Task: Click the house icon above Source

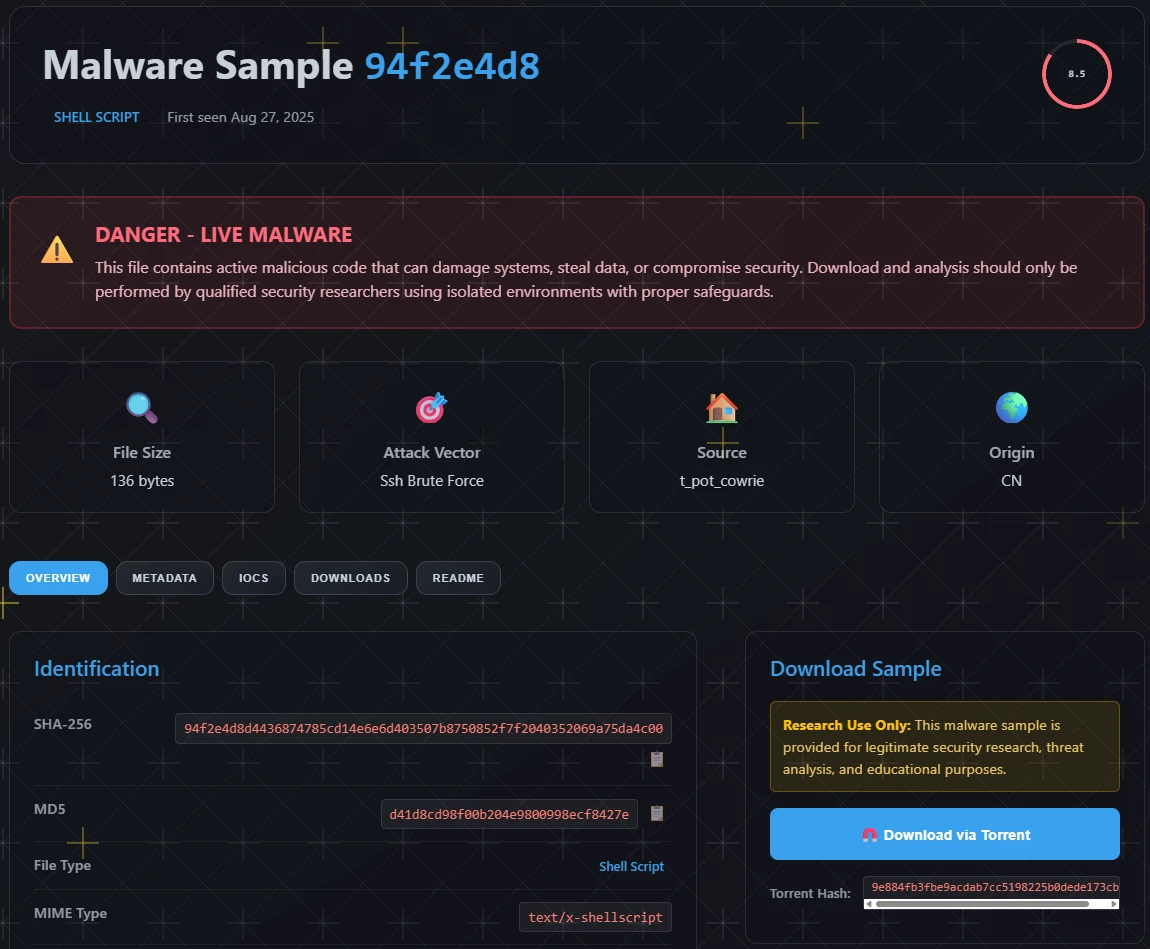Action: coord(721,408)
